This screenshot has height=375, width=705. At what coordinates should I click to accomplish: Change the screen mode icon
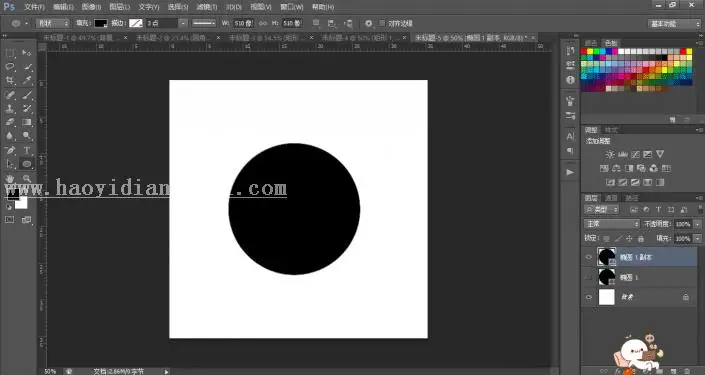(x=27, y=219)
